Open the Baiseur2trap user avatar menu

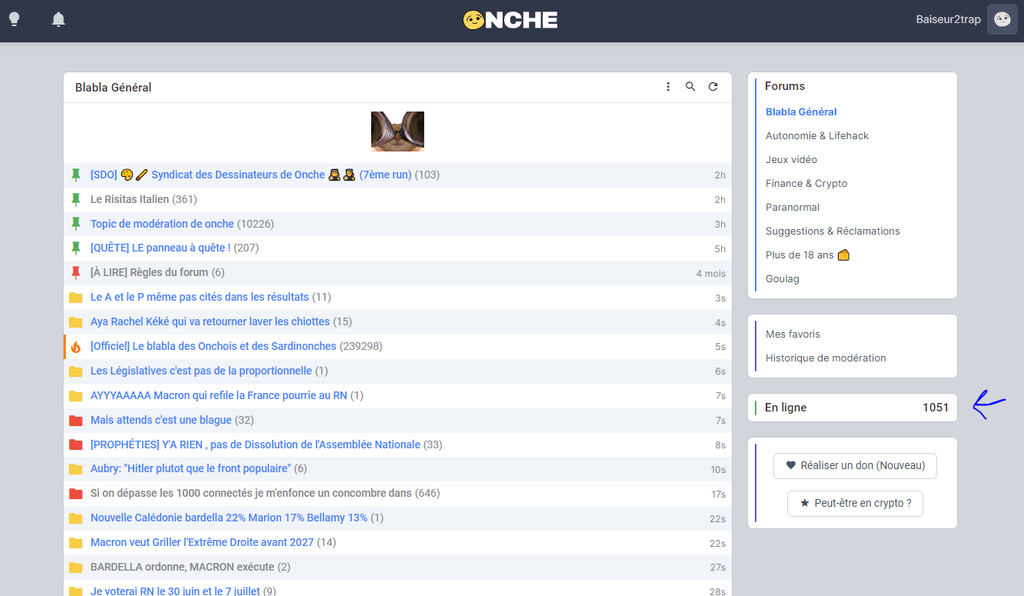(x=1002, y=20)
